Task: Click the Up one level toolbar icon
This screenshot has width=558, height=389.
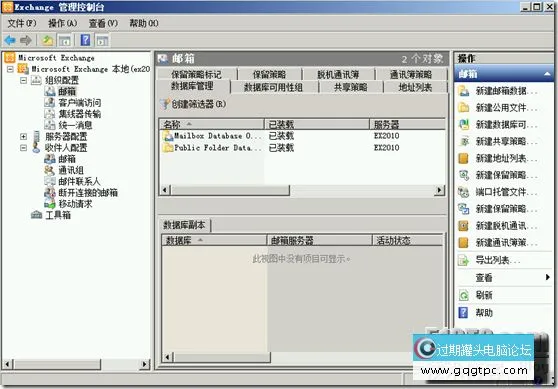Action: [x=48, y=40]
